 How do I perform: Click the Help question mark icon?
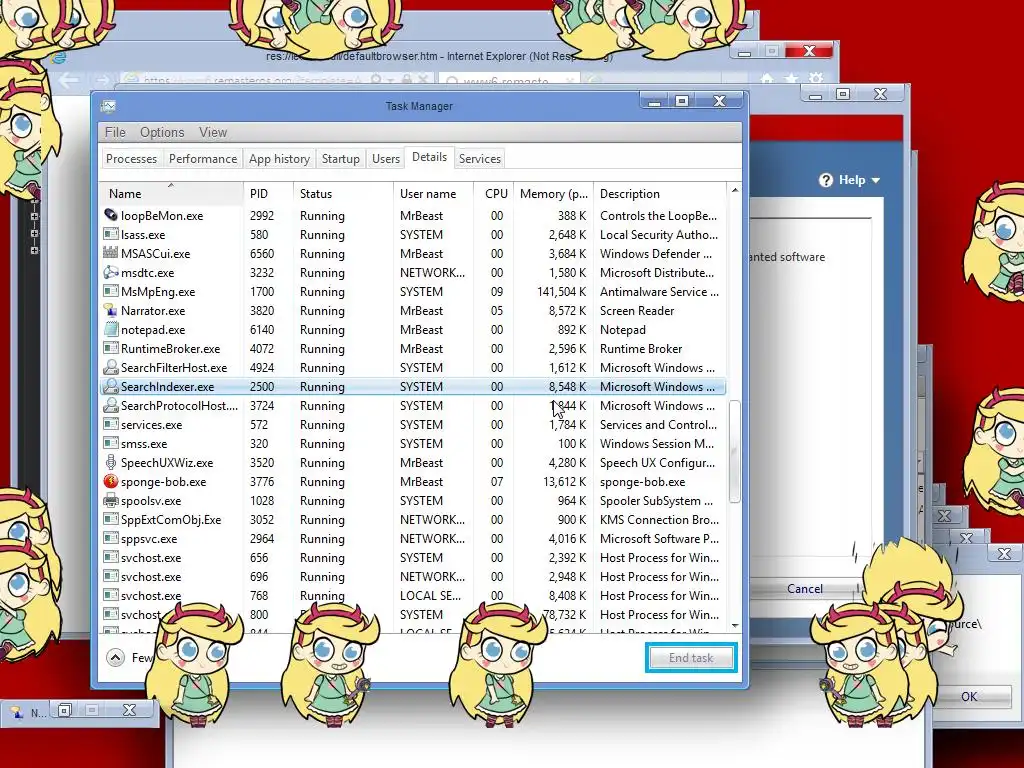[x=826, y=180]
